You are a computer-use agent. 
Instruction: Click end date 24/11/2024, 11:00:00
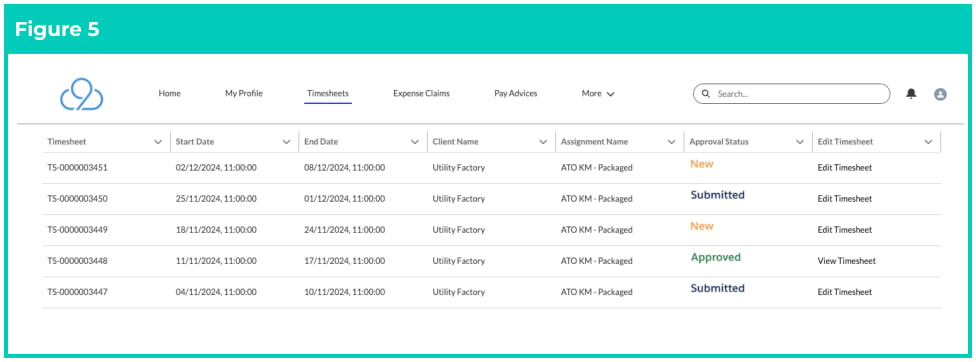[345, 230]
